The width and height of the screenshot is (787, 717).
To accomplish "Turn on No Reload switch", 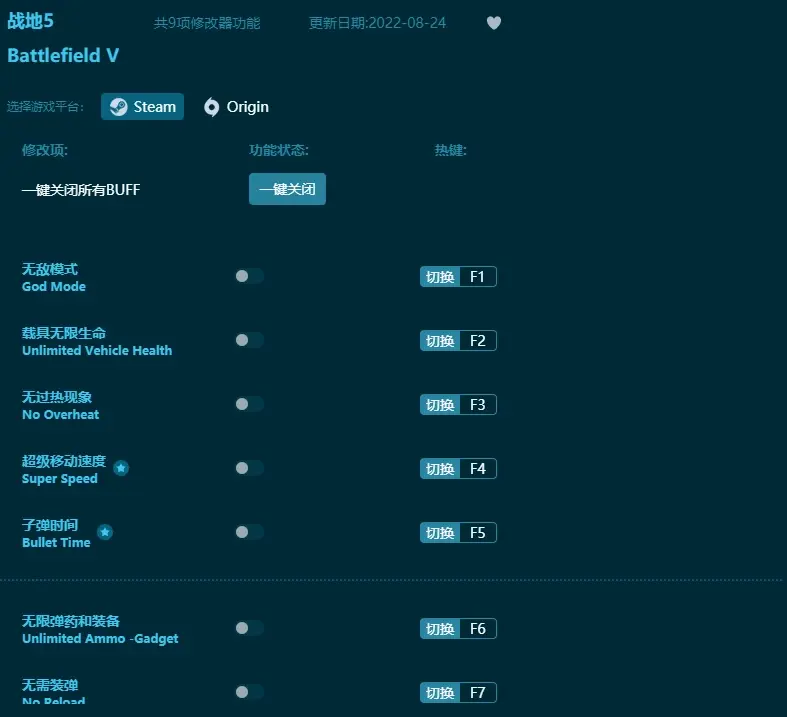I will 249,692.
